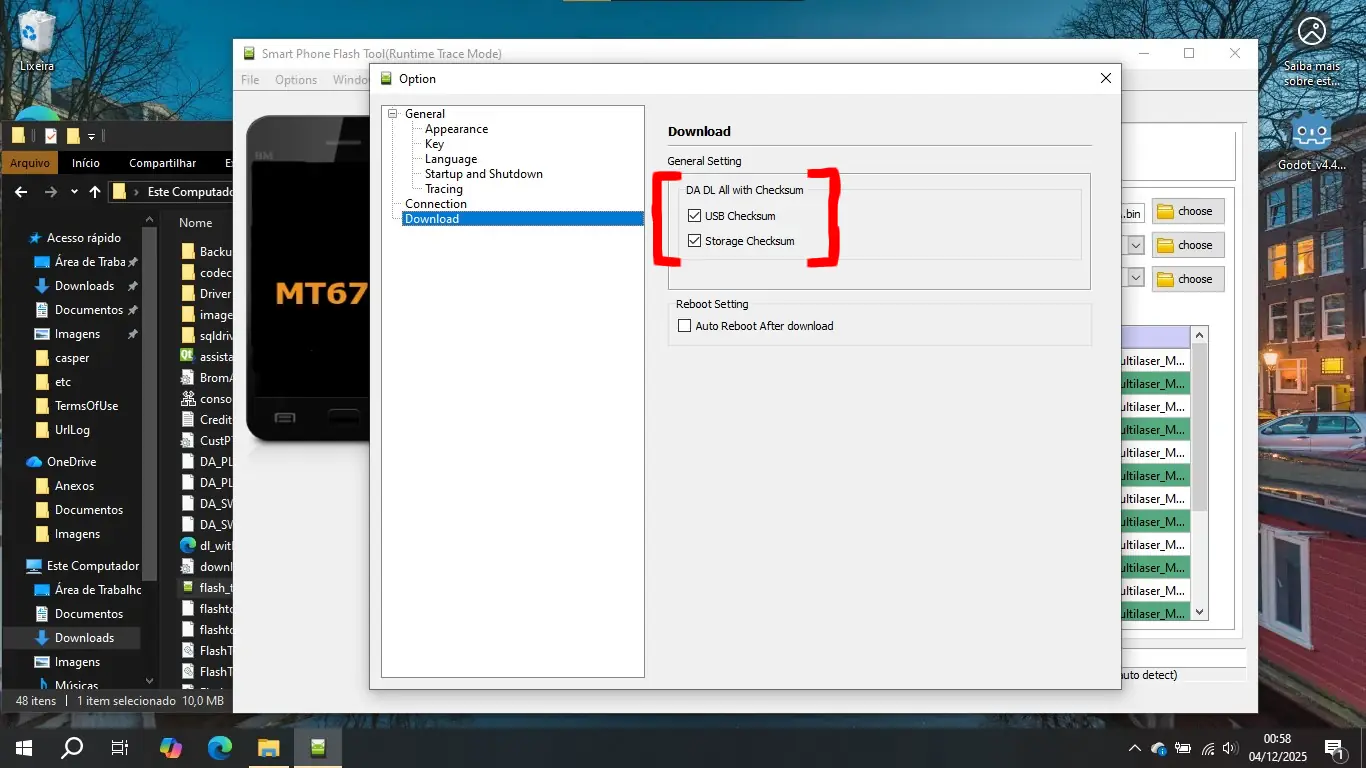Open the File menu

[x=250, y=80]
